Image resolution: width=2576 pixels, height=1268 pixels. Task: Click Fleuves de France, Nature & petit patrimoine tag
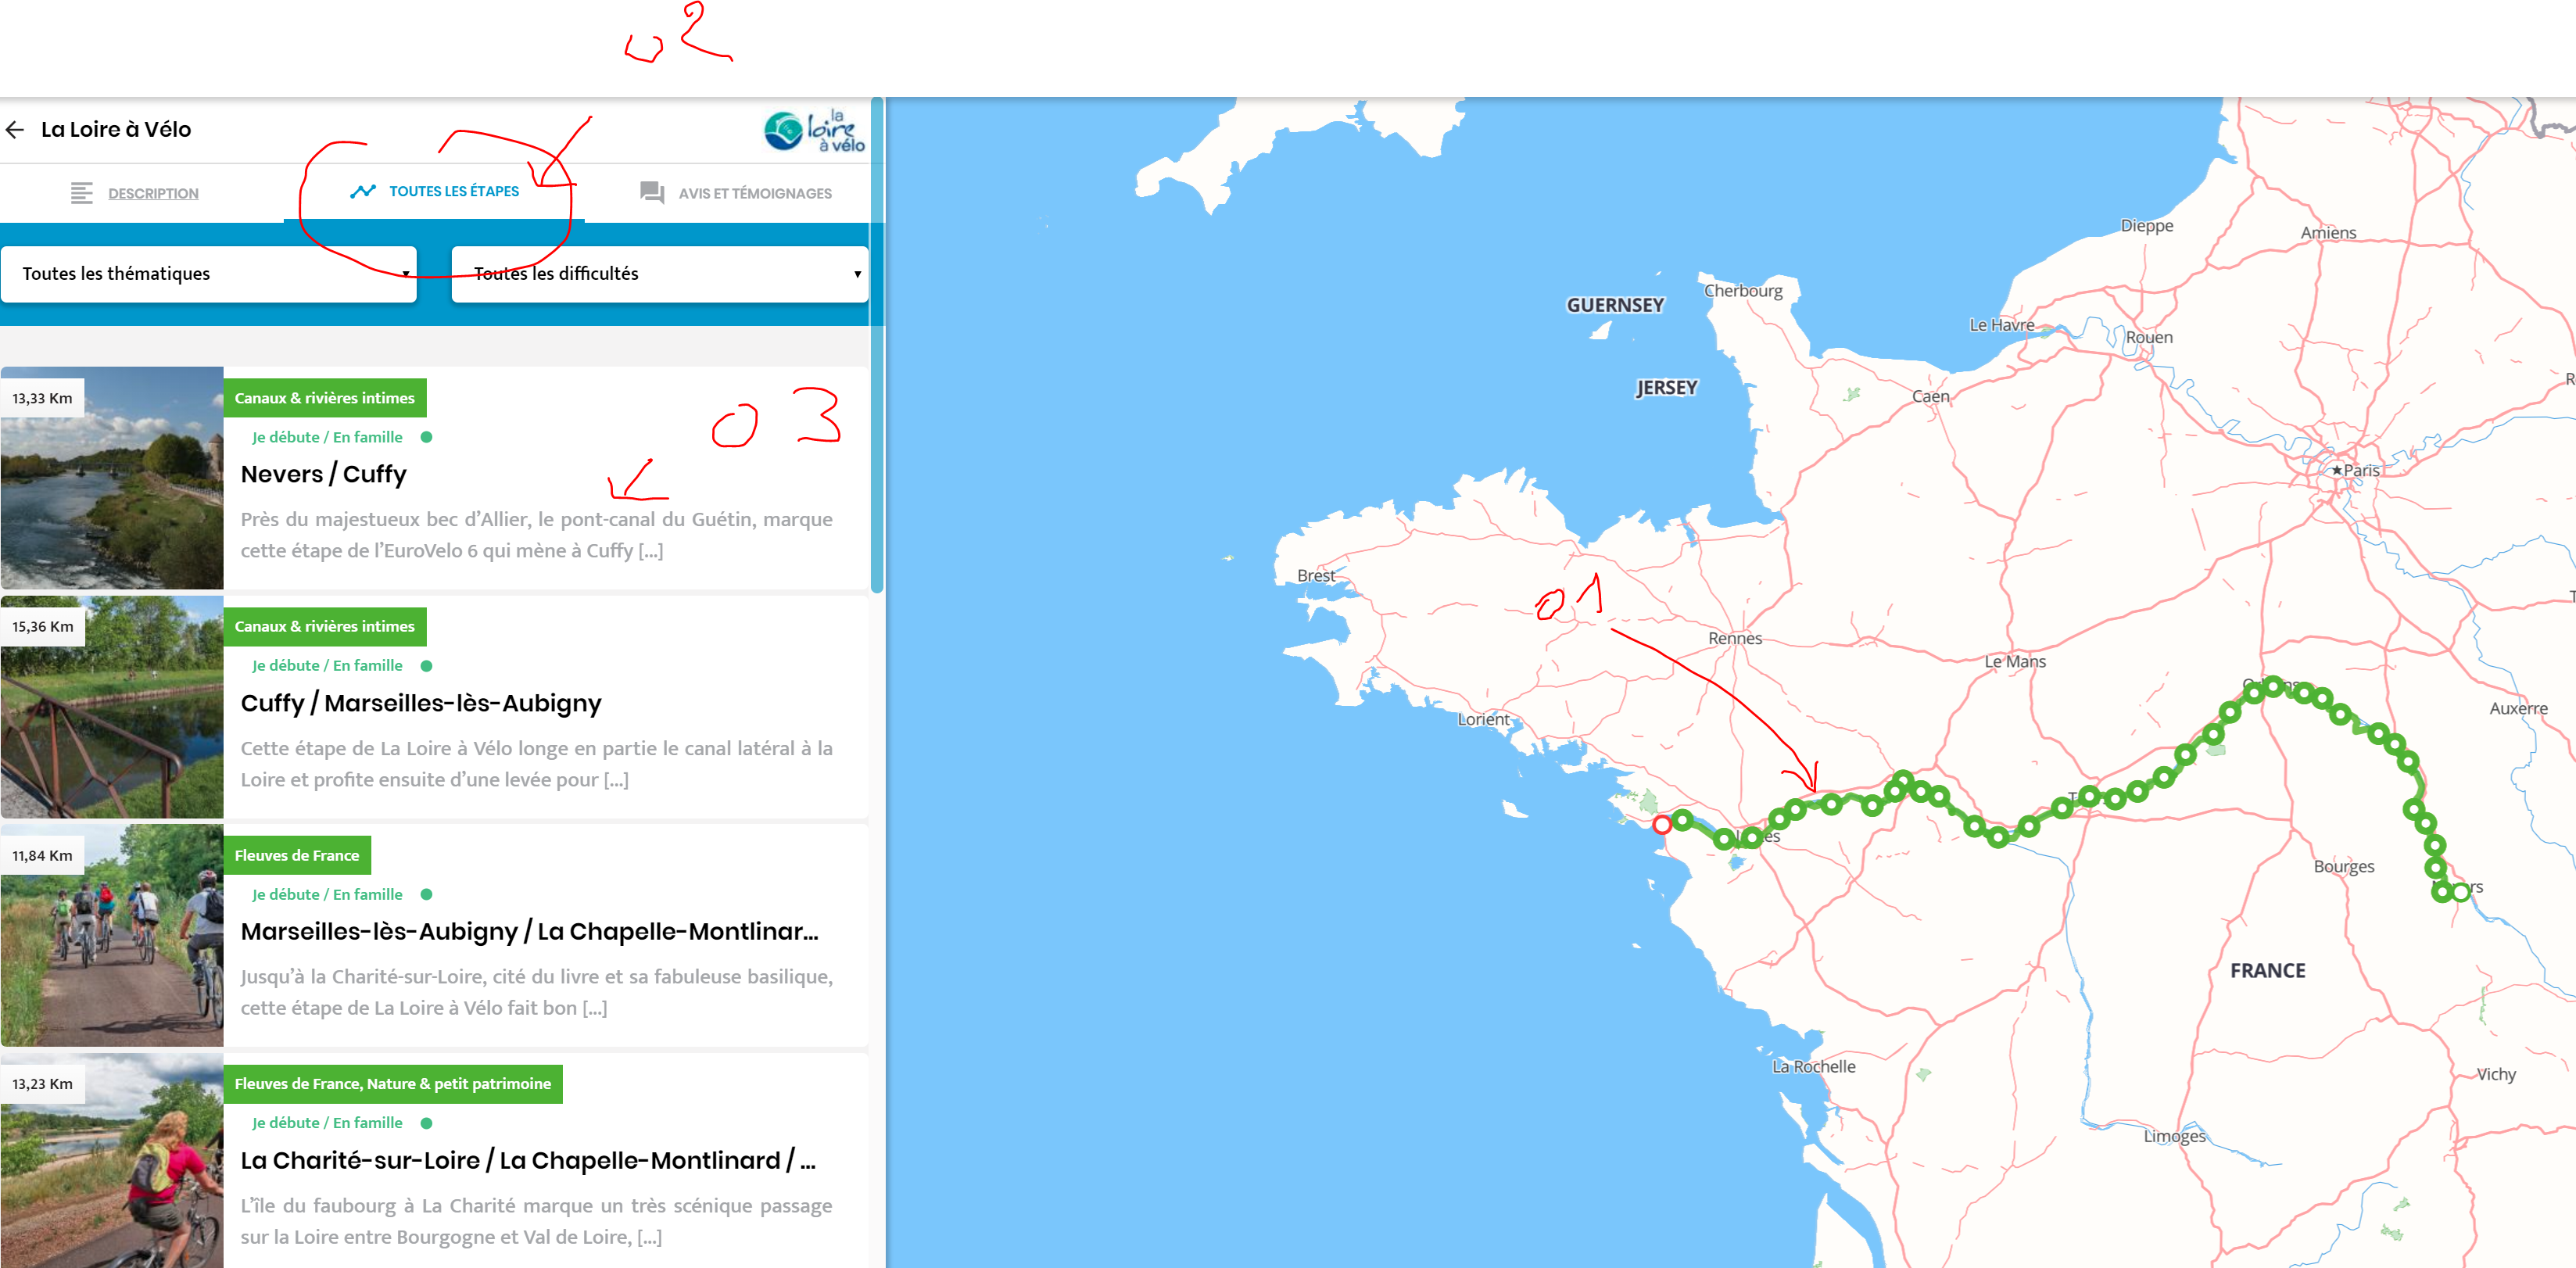pyautogui.click(x=393, y=1084)
